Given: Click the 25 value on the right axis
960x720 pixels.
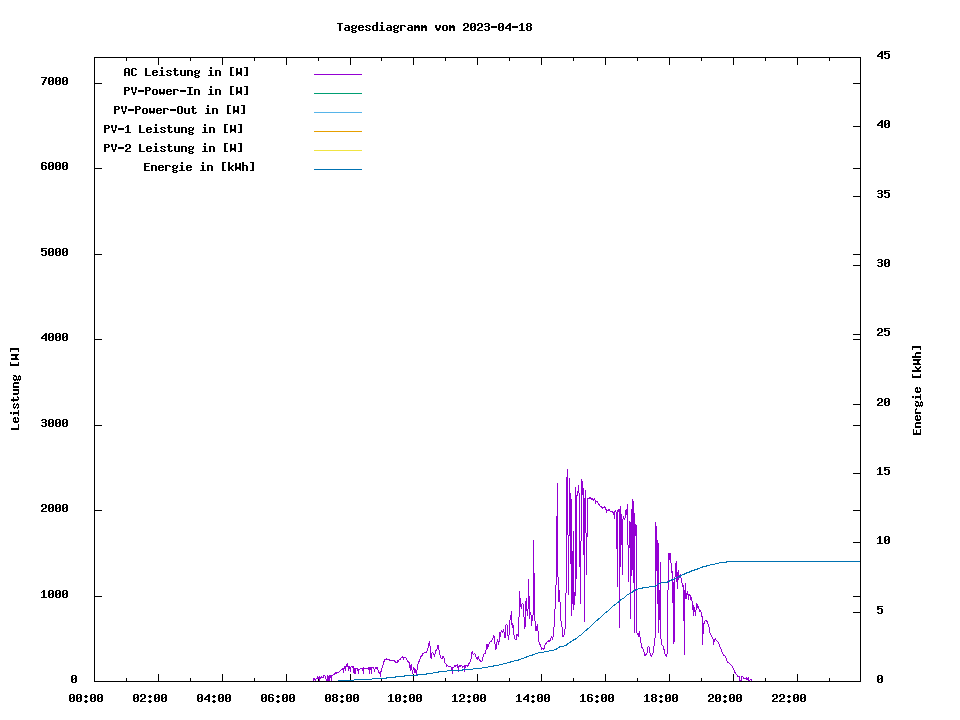Looking at the screenshot, I should click(884, 332).
